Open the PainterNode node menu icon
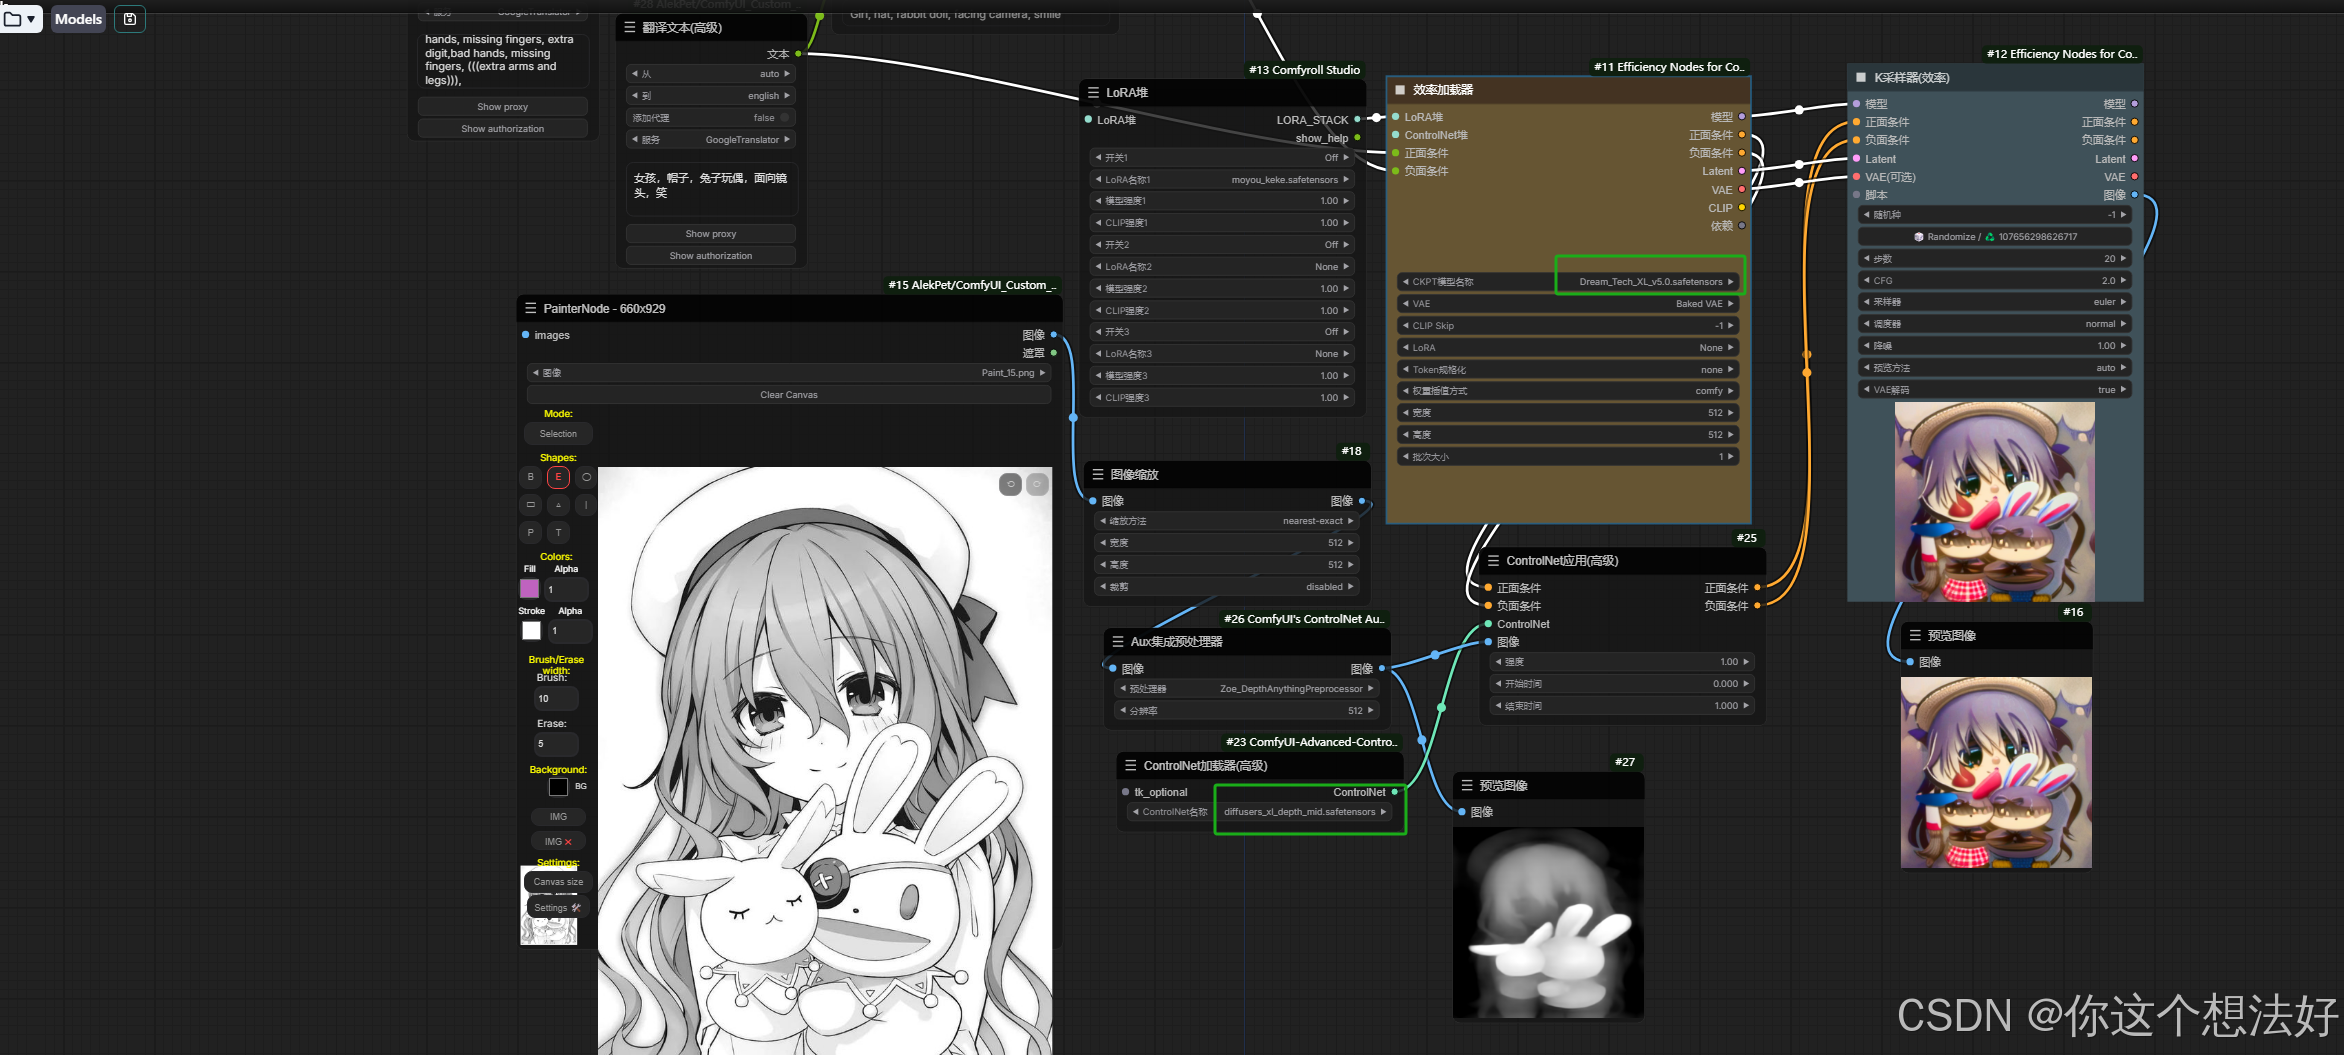Viewport: 2344px width, 1055px height. 531,308
